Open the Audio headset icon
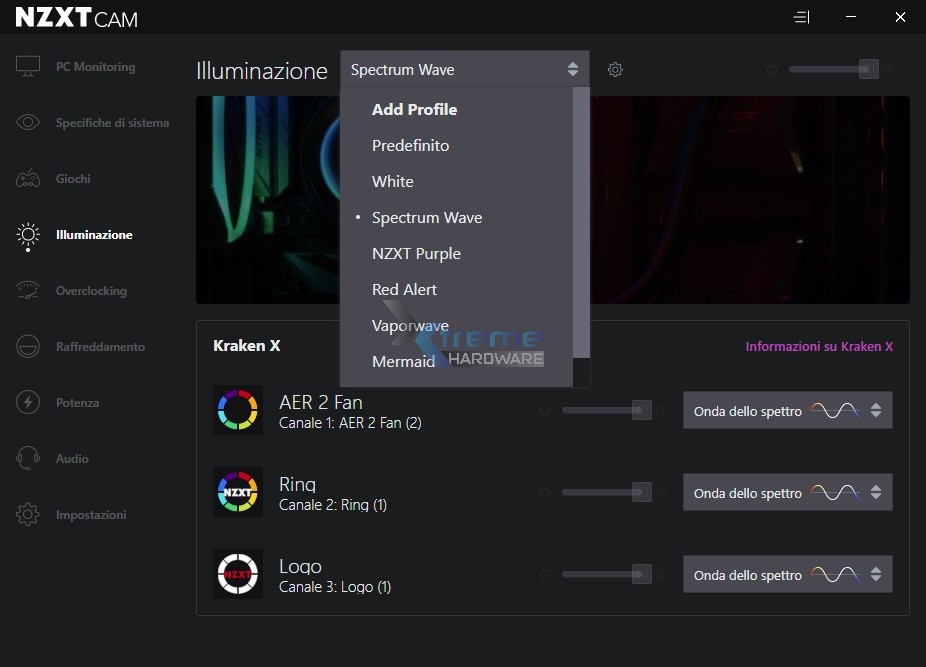The height and width of the screenshot is (667, 926). [x=28, y=459]
